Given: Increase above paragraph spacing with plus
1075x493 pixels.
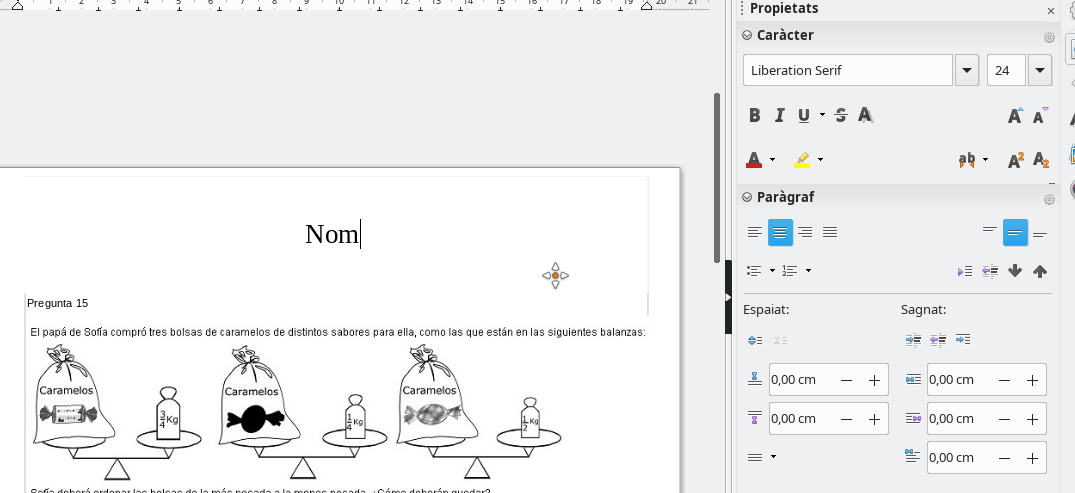Looking at the screenshot, I should tap(874, 380).
